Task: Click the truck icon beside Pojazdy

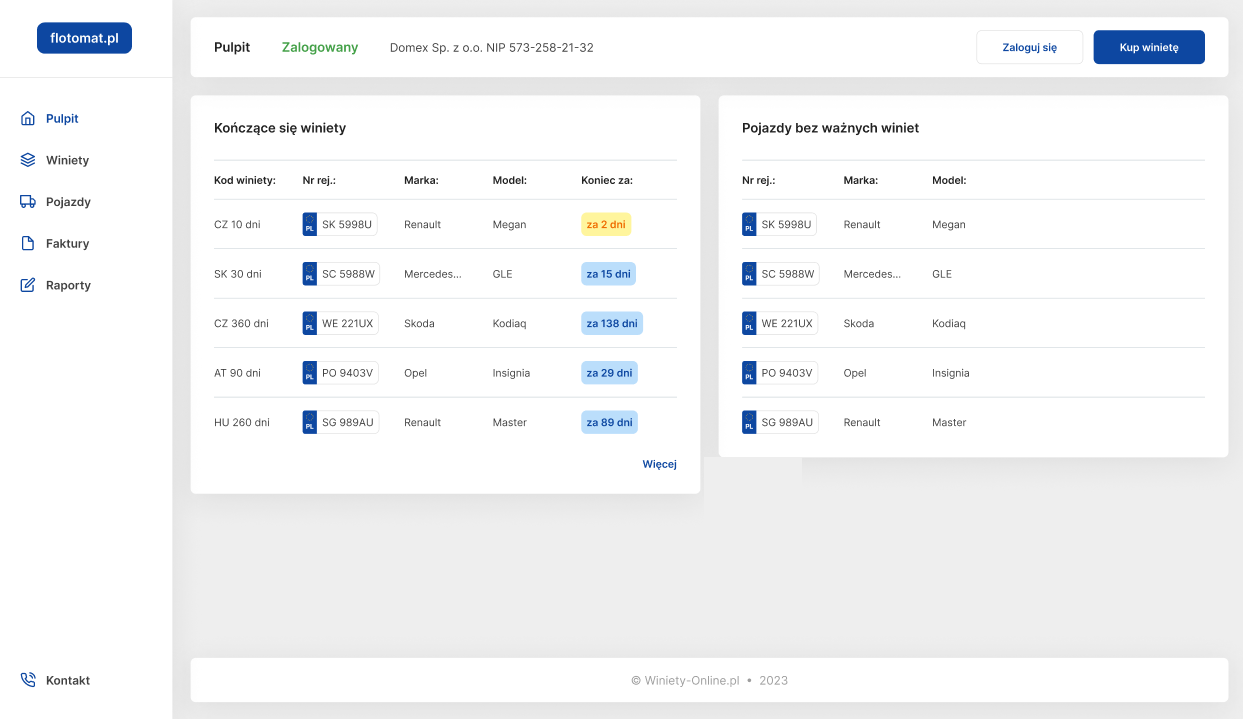Action: click(28, 202)
